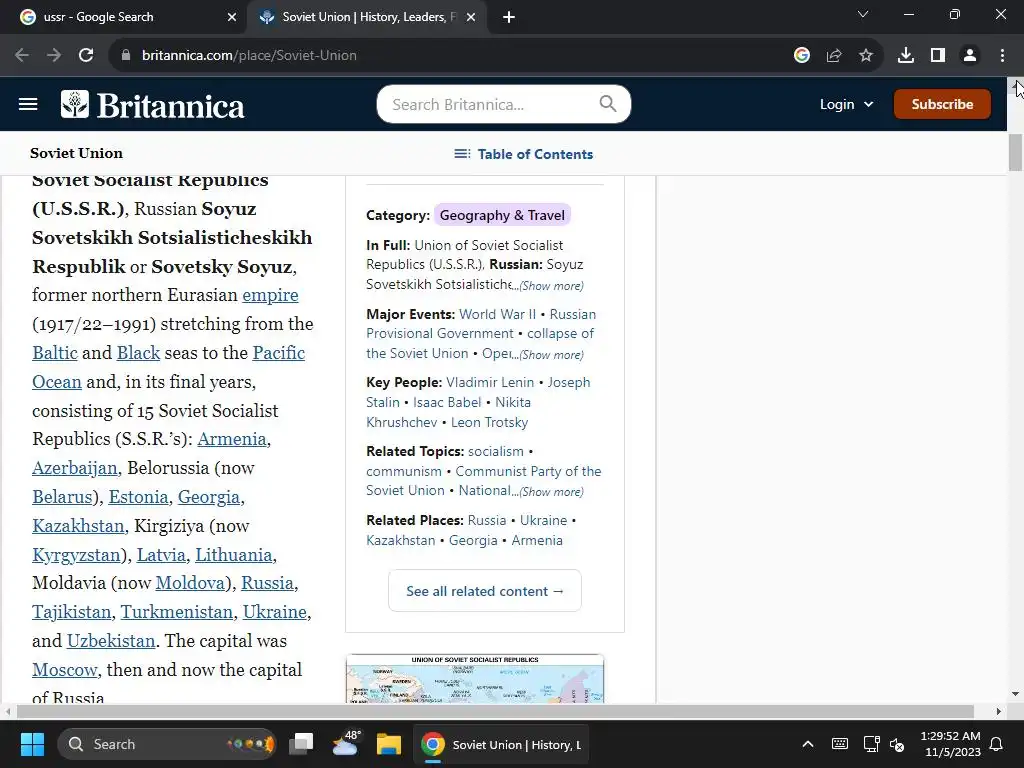Expand the Login dropdown
The width and height of the screenshot is (1024, 768).
[x=846, y=104]
